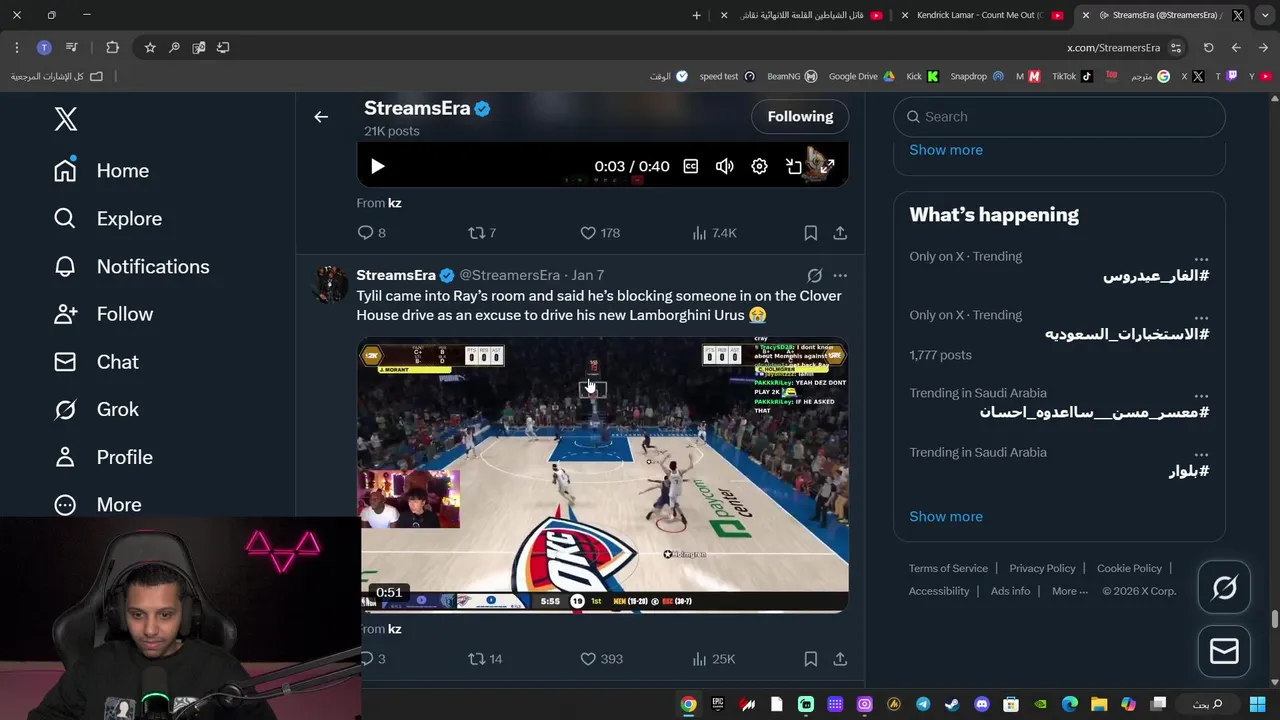Enter fullscreen on the top video
This screenshot has height=720, width=1280.
point(827,167)
